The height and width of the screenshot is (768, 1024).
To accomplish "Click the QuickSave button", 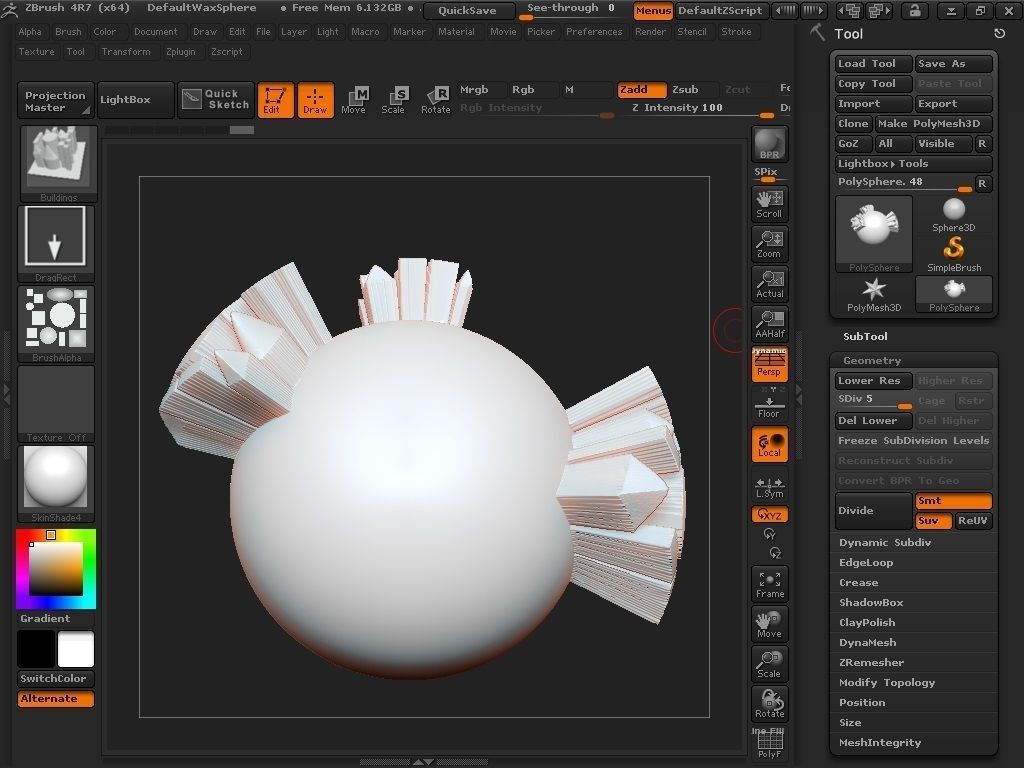I will 468,10.
